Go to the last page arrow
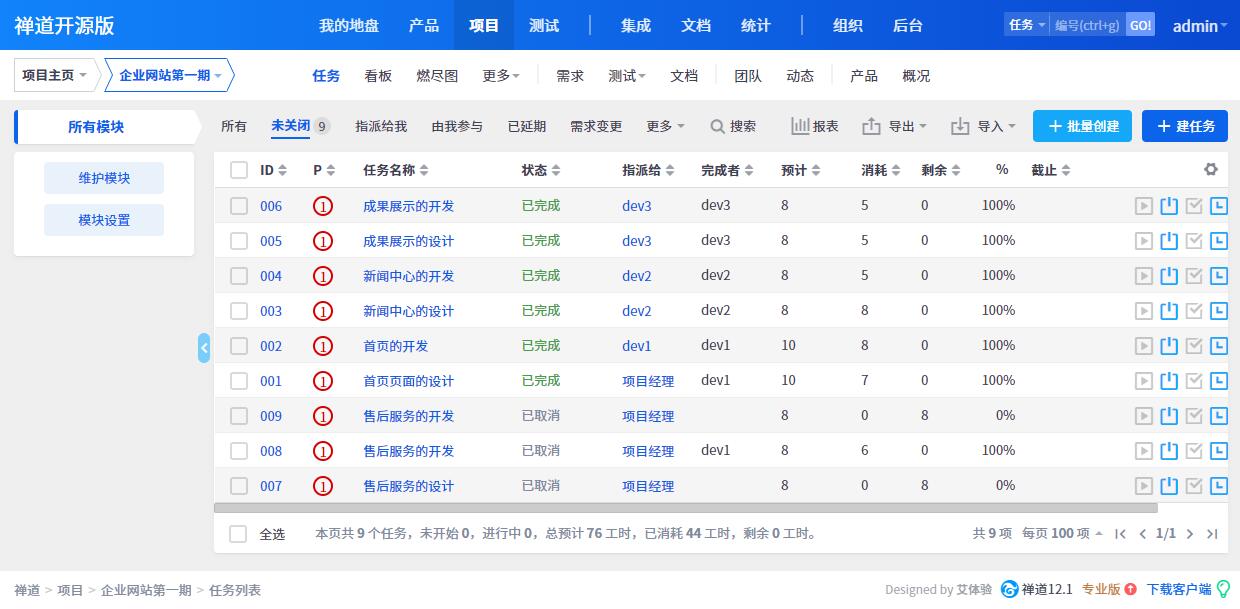The width and height of the screenshot is (1240, 609). [1212, 534]
